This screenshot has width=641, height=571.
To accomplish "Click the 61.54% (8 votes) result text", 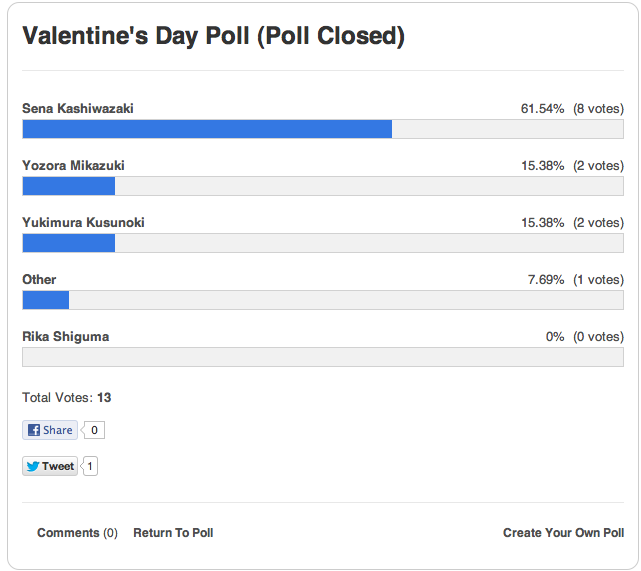I will [571, 108].
